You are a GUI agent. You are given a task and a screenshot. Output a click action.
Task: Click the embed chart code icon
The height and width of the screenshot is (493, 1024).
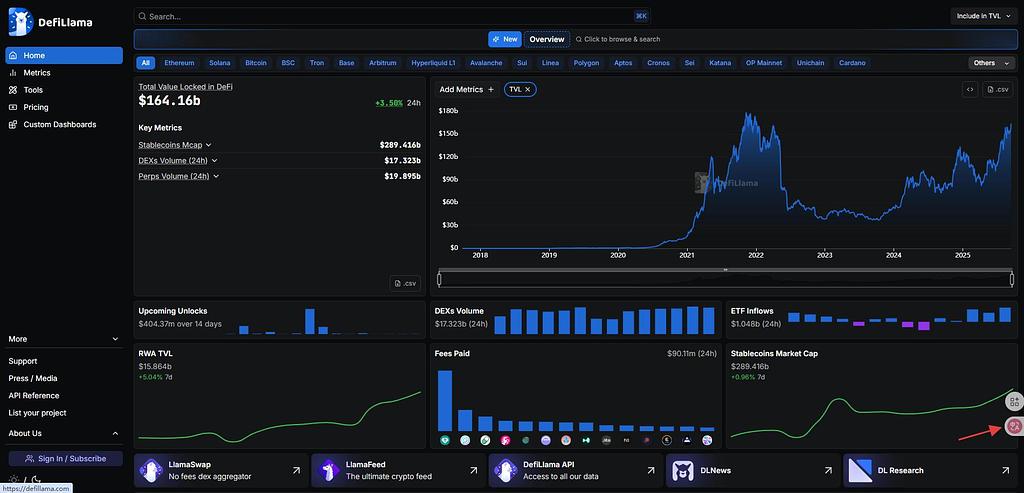pos(969,89)
